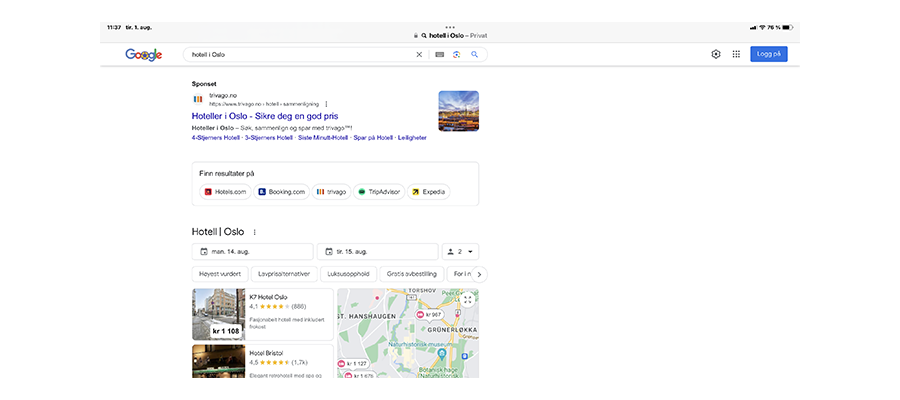Apply the Luksusopphold filter
This screenshot has height=400, width=900.
tap(348, 274)
